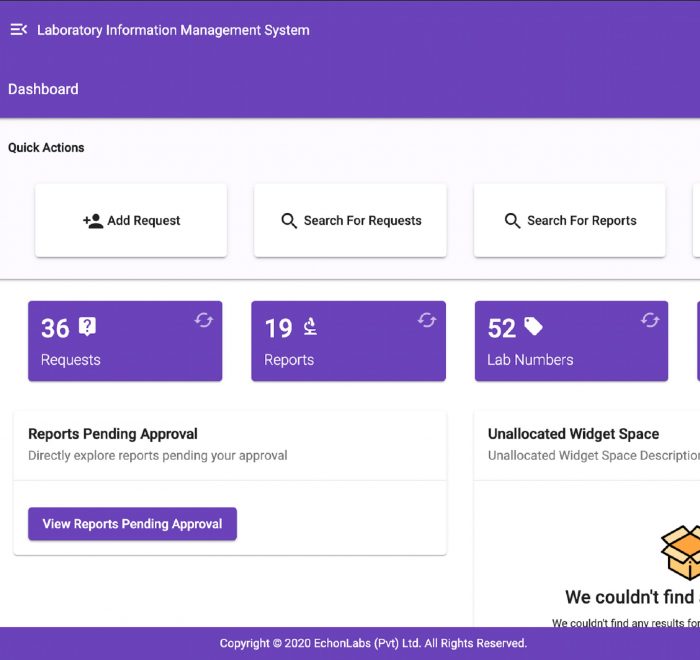The width and height of the screenshot is (700, 660).
Task: Refresh the Reports counter card
Action: pyautogui.click(x=427, y=320)
